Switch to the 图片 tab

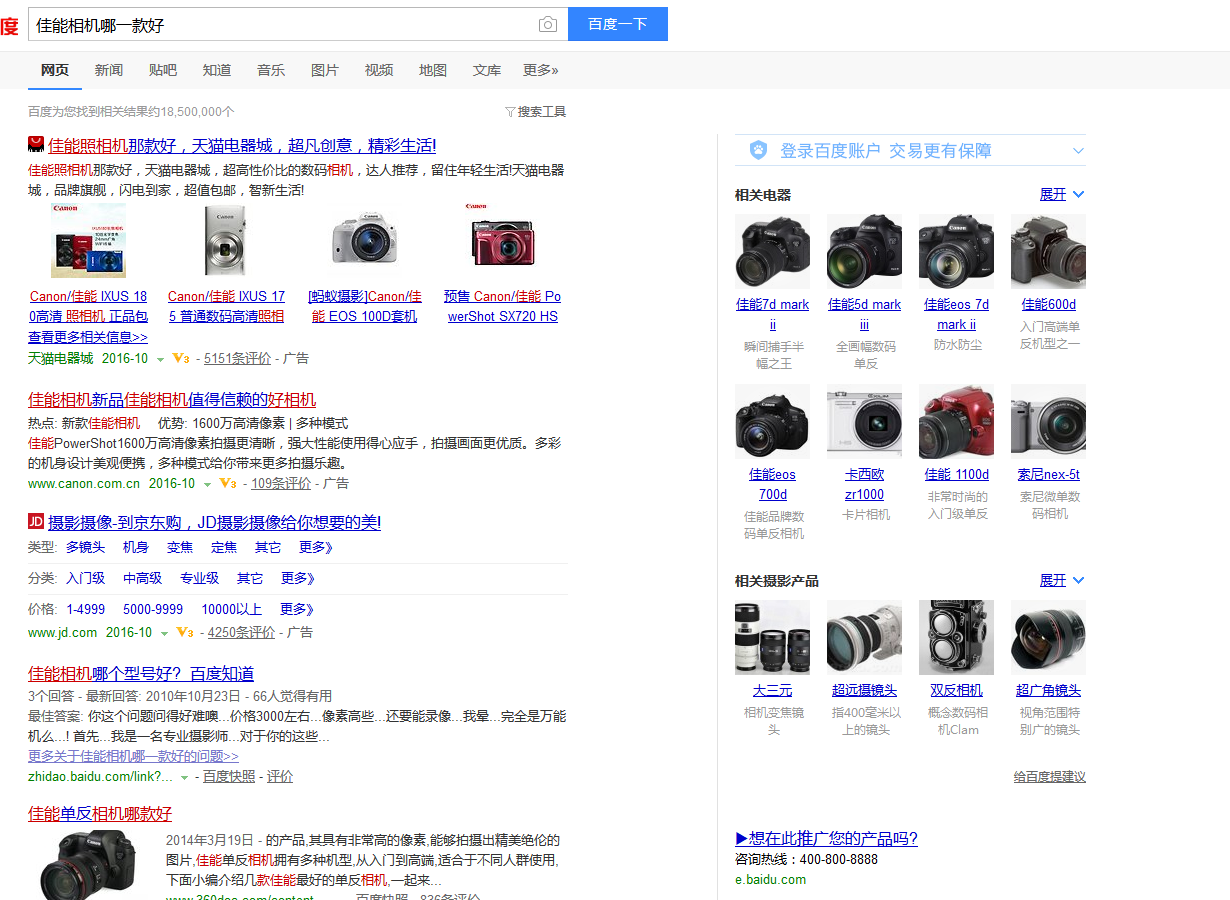(325, 70)
